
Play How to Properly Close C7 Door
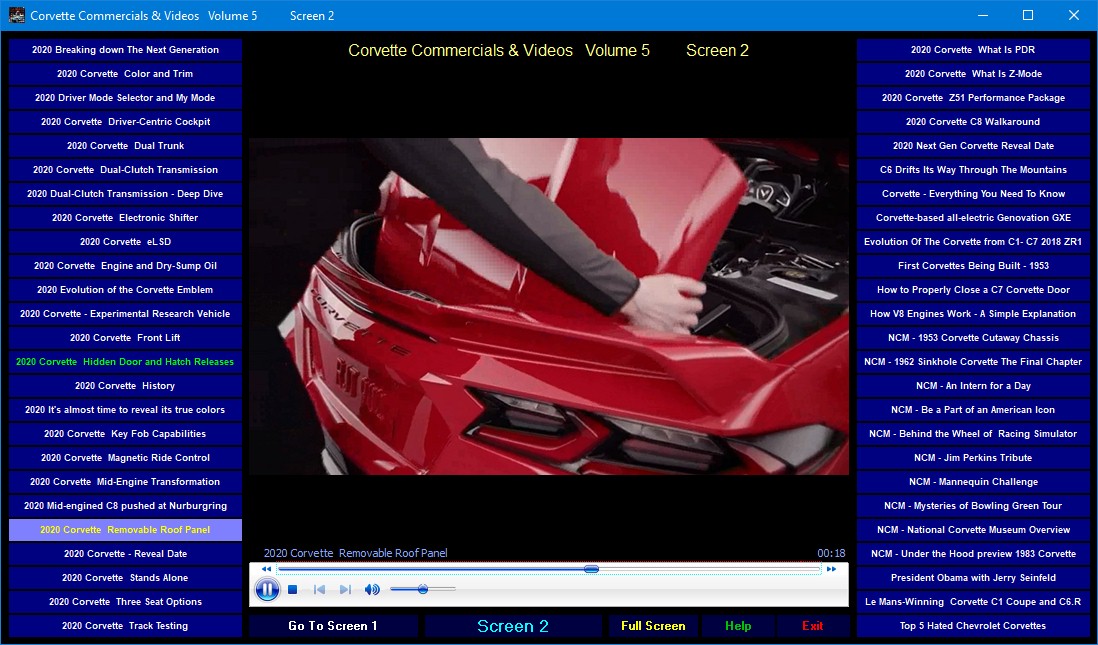tap(973, 290)
